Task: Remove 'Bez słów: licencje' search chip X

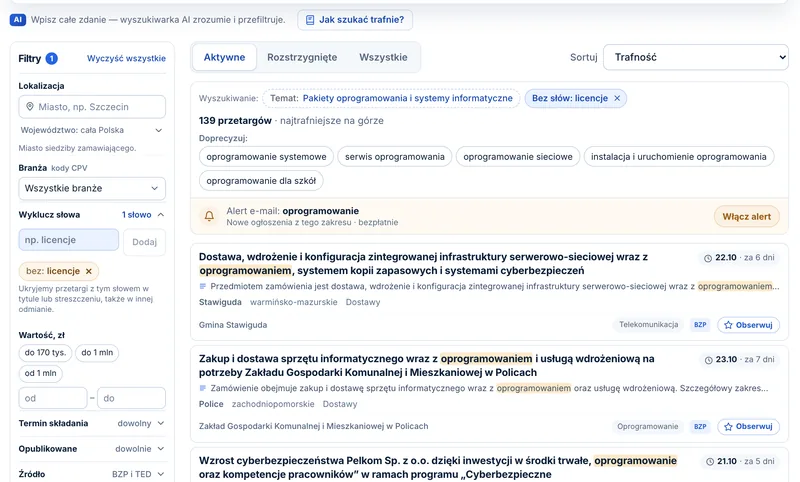Action: pos(617,98)
